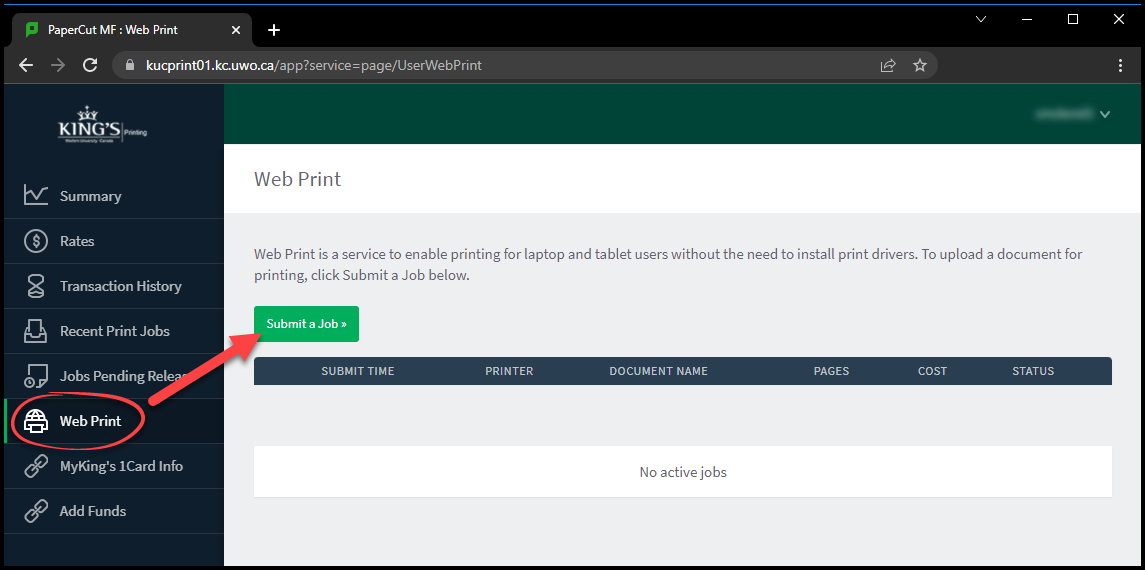Screen dimensions: 1145x570
Task: Click the address bar URL field
Action: (x=500, y=65)
